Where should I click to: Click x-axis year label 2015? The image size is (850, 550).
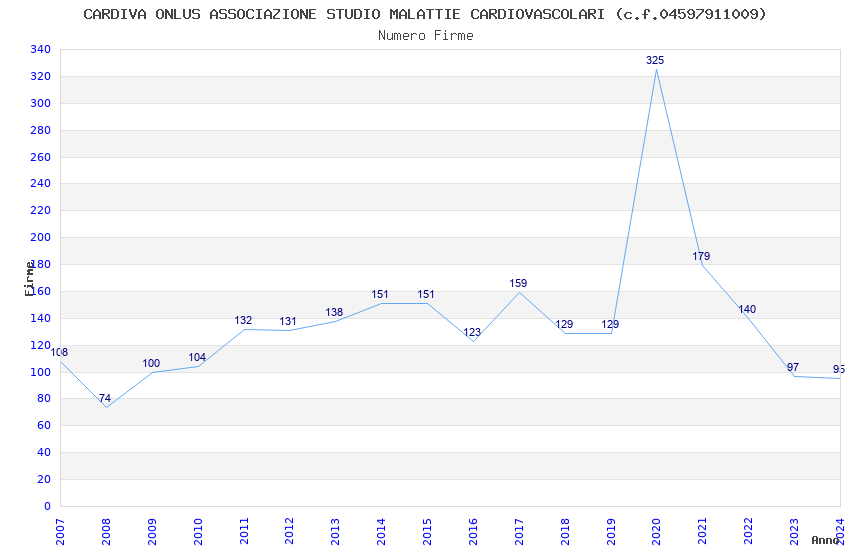coord(427,531)
